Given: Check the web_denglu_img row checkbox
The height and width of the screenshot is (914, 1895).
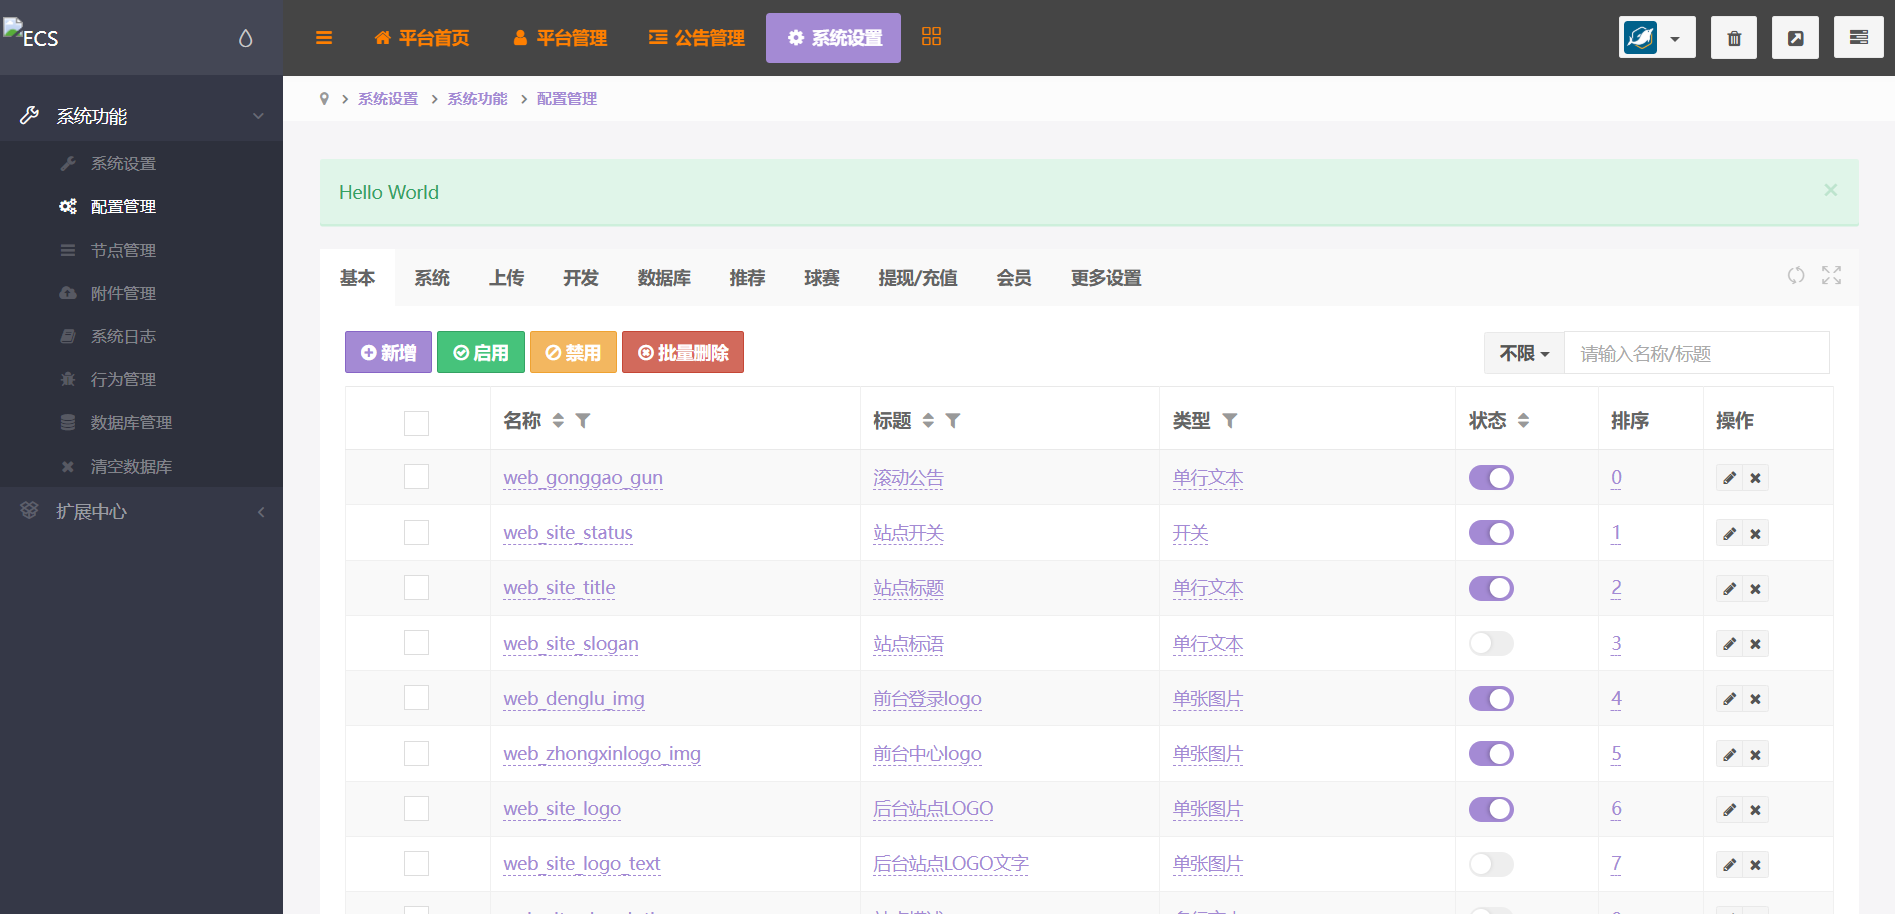Looking at the screenshot, I should [416, 697].
